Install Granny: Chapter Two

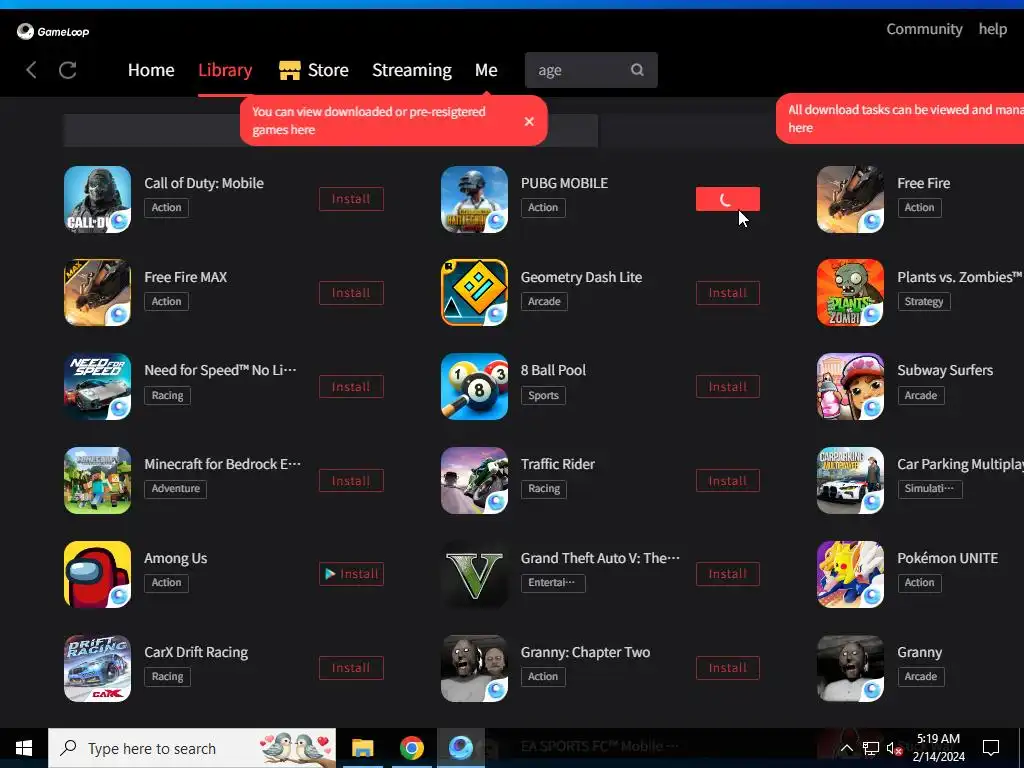pos(728,668)
